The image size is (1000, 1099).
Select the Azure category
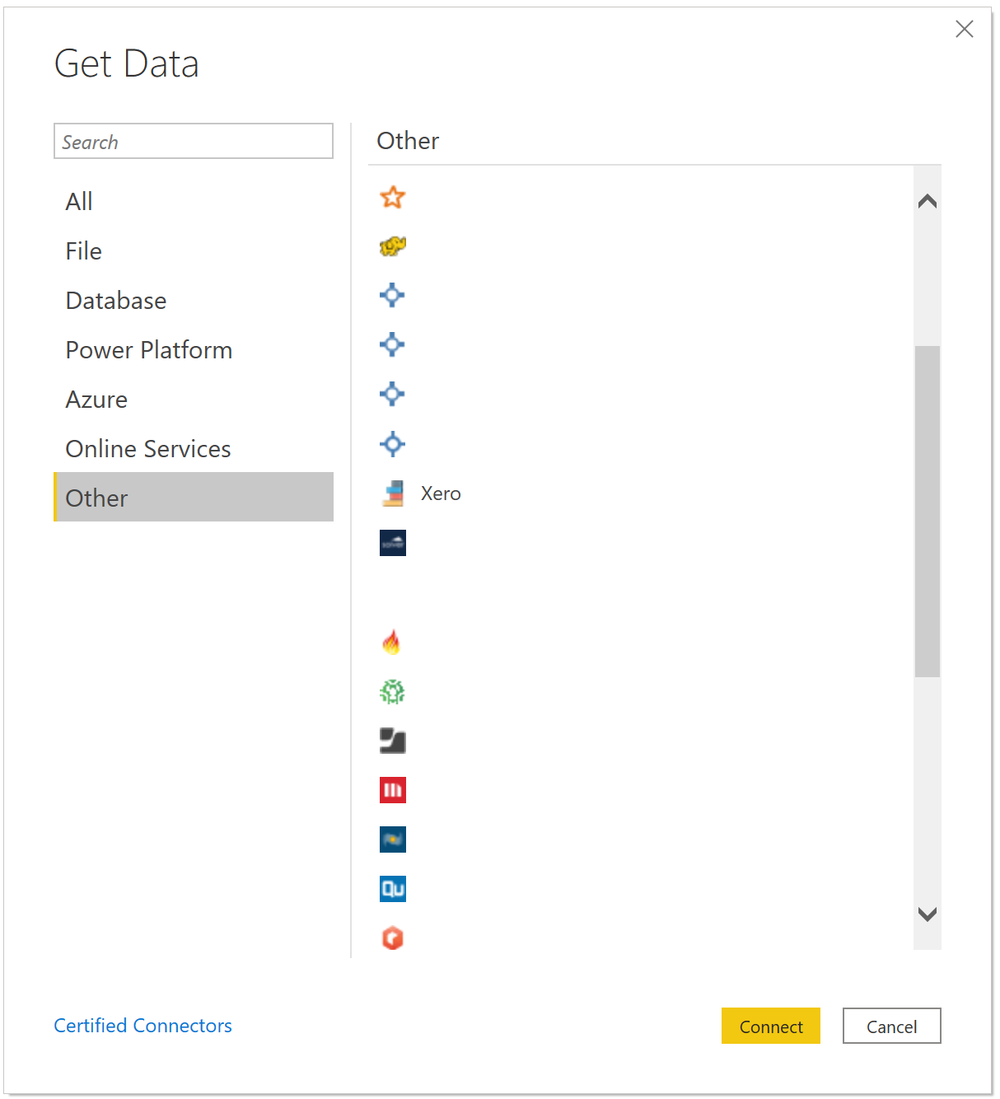[96, 399]
